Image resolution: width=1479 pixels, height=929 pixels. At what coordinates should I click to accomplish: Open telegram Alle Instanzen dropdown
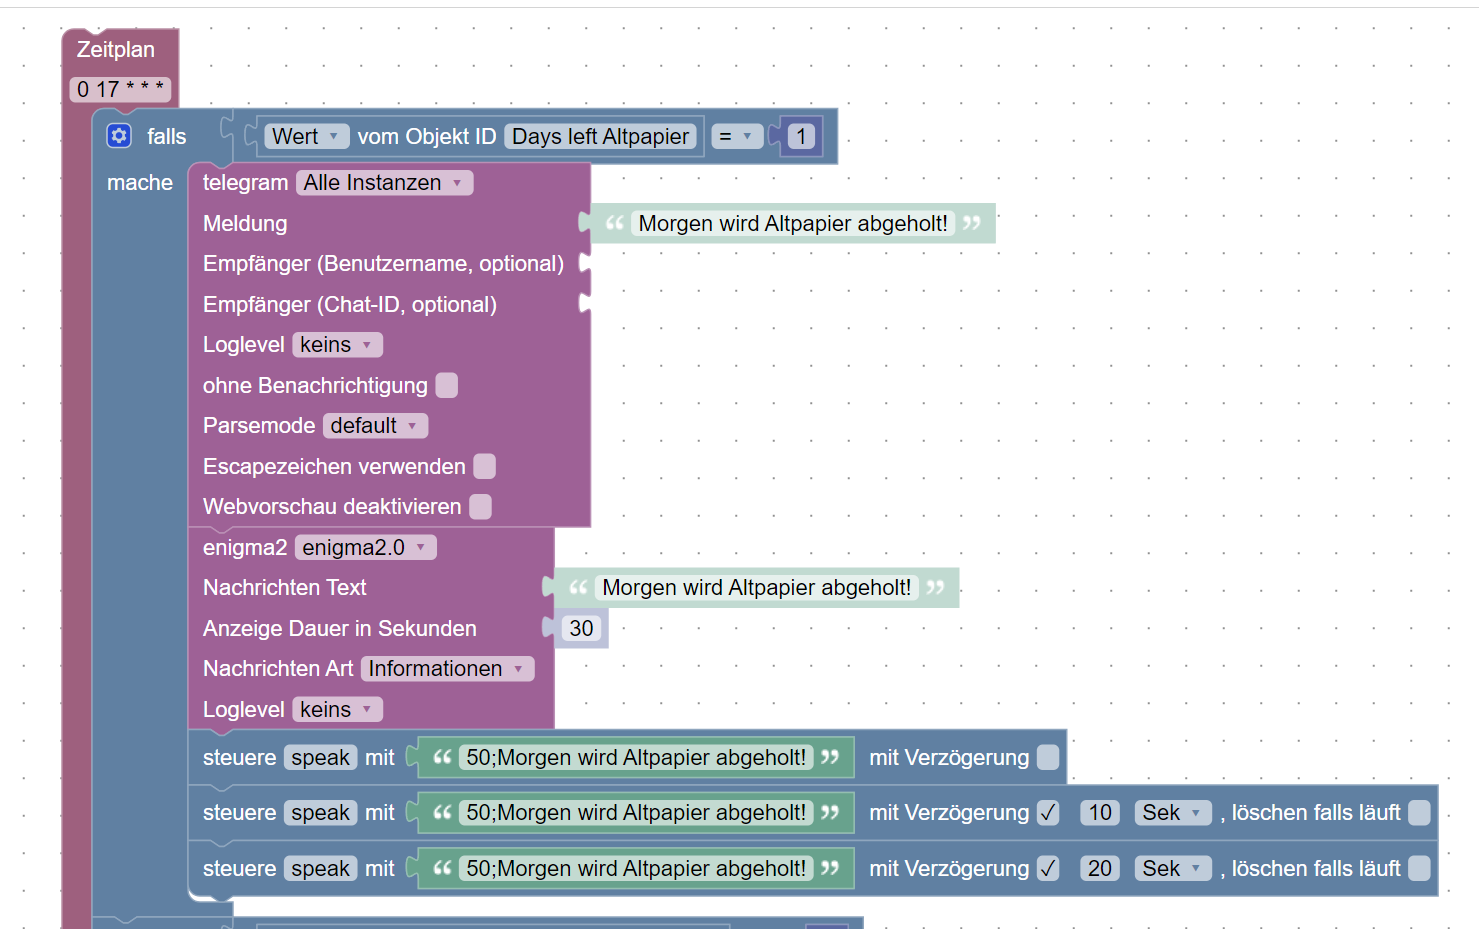pyautogui.click(x=384, y=183)
